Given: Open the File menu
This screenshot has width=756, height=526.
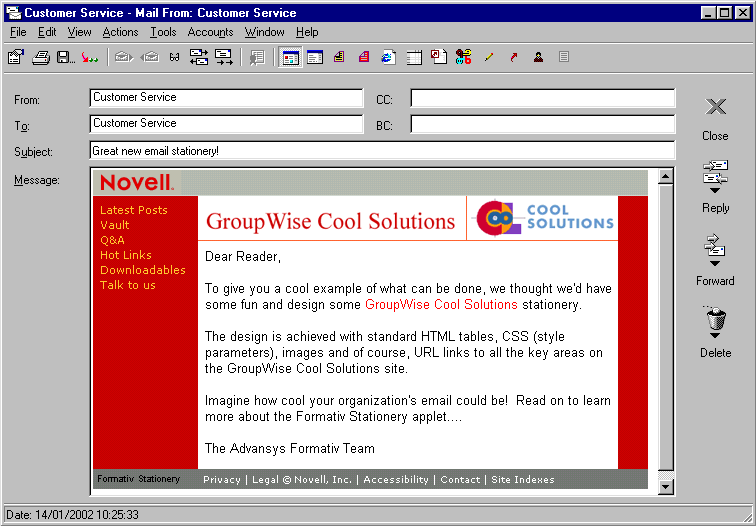Looking at the screenshot, I should pos(18,32).
